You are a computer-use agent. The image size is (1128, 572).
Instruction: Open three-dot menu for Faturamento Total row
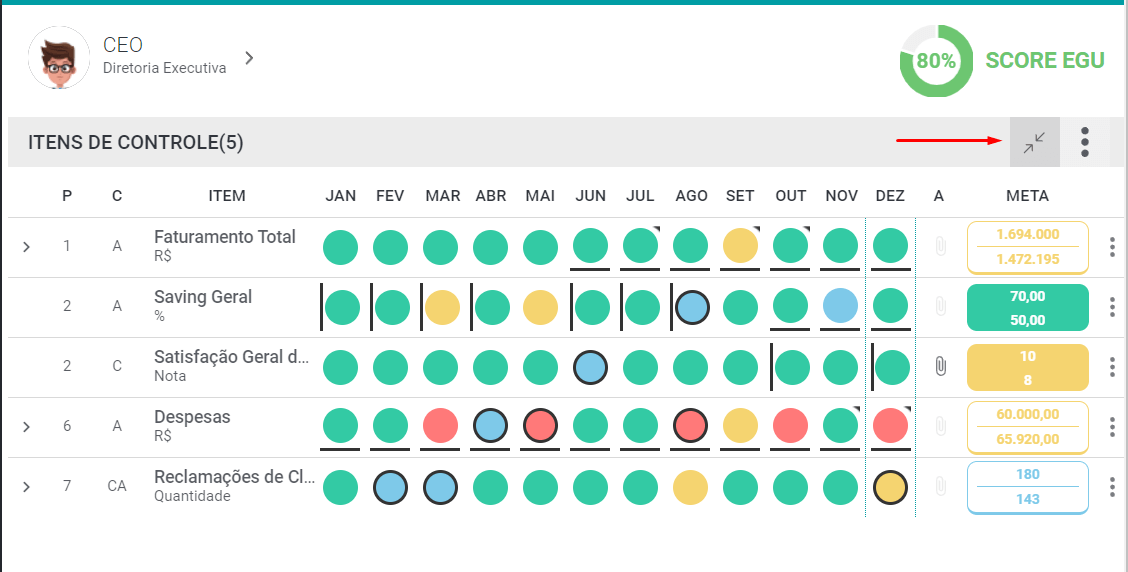(x=1112, y=247)
